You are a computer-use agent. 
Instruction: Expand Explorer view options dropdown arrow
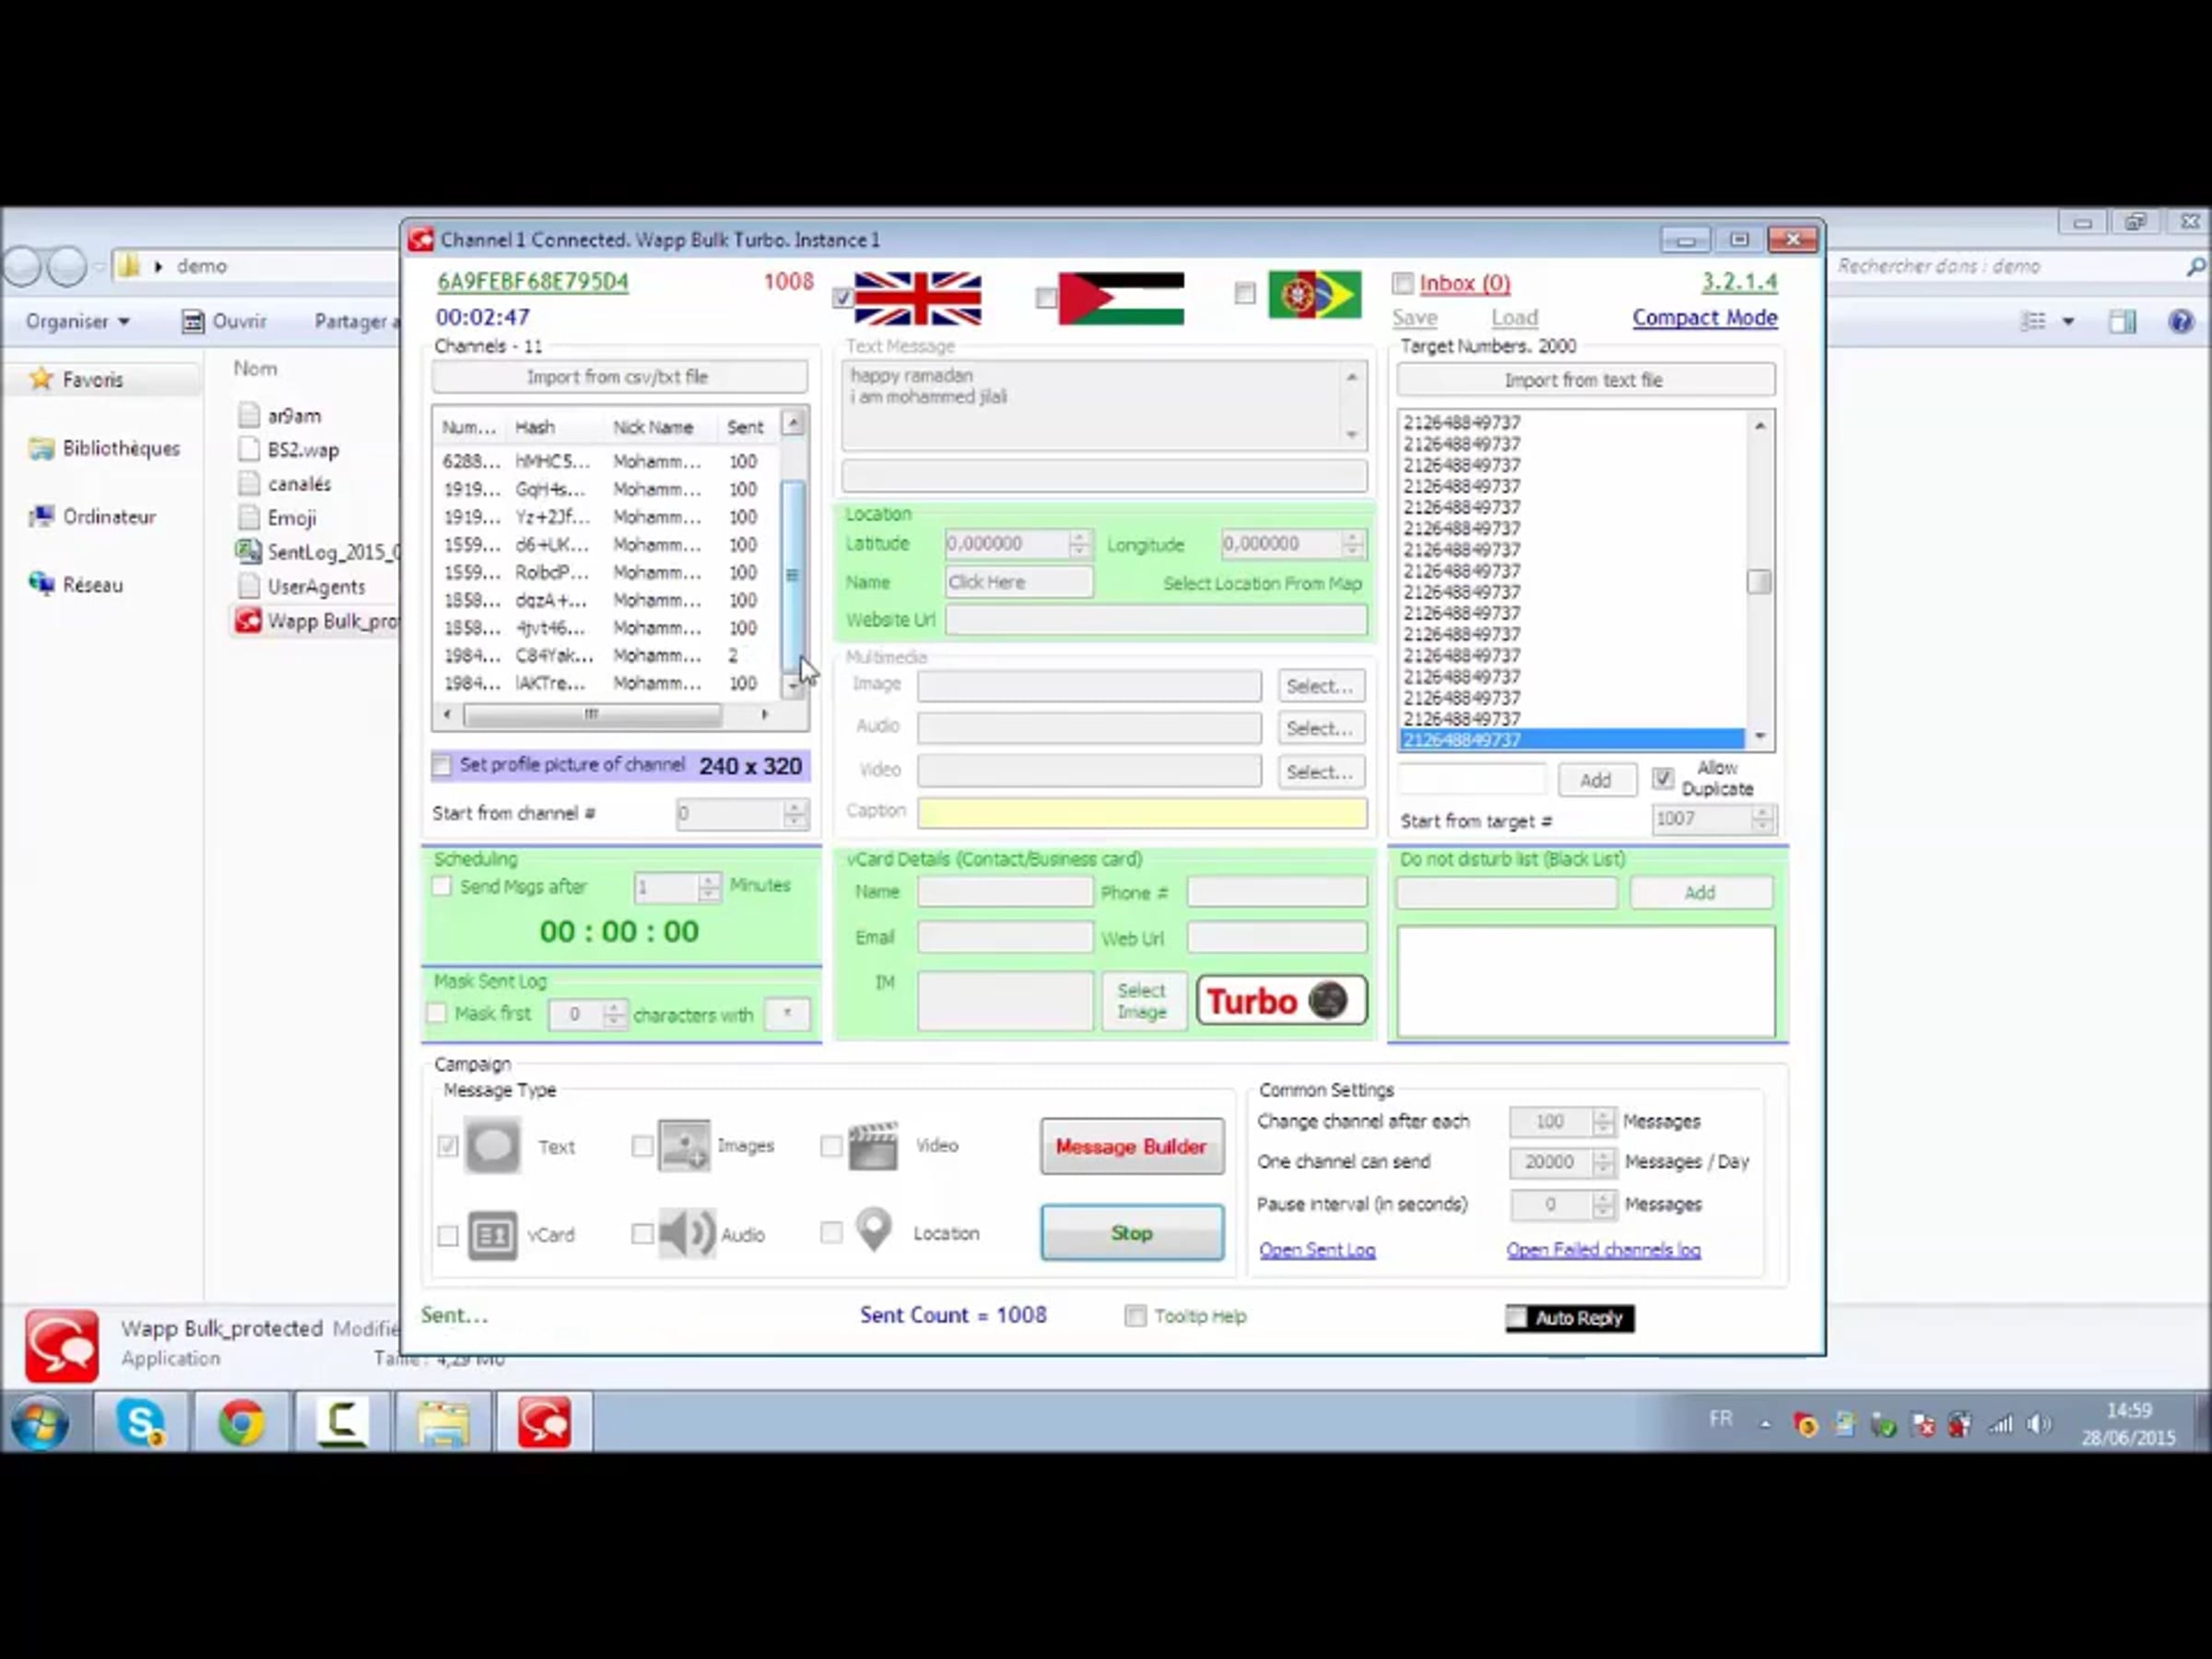tap(2068, 321)
